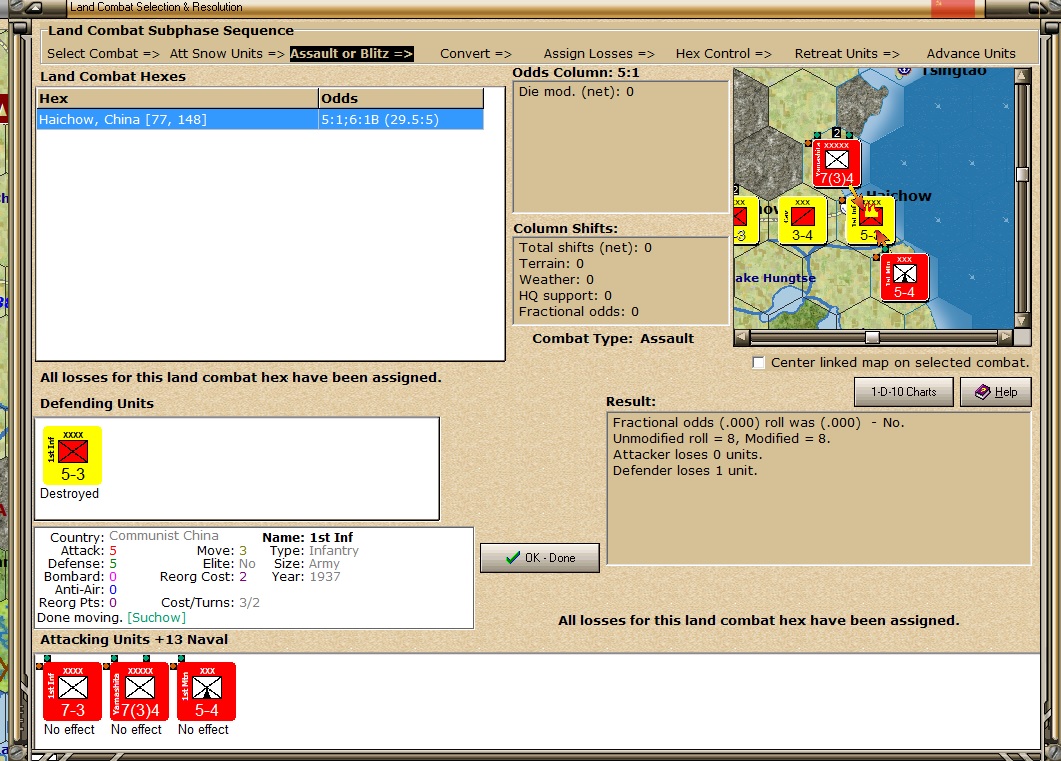Click the Yamashita 7(3)4 counter on the map
1061x761 pixels.
point(837,162)
